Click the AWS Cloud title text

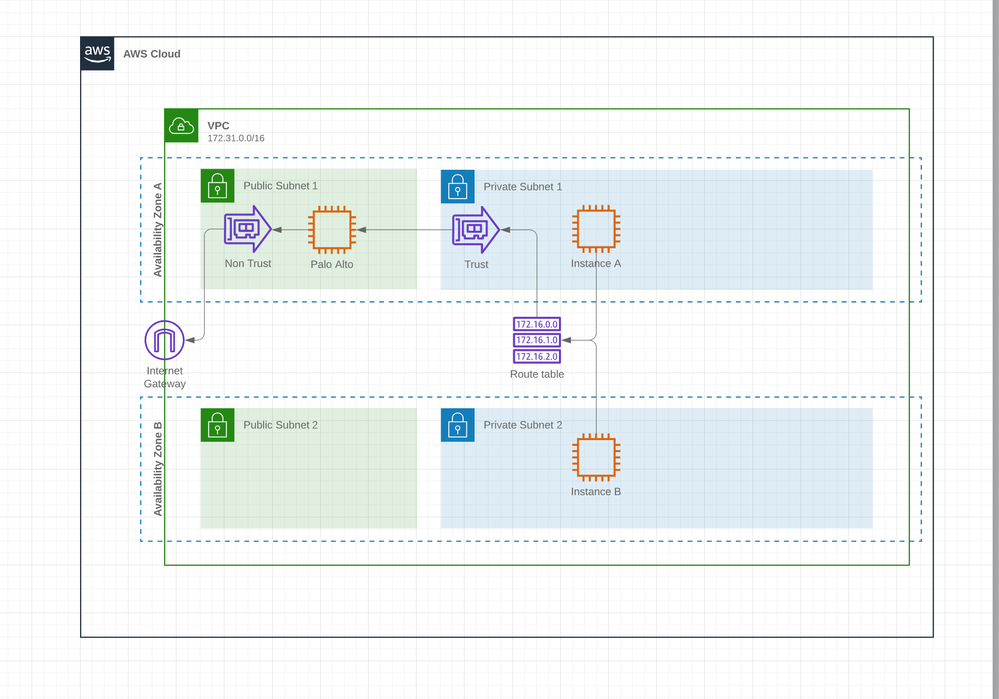[152, 54]
